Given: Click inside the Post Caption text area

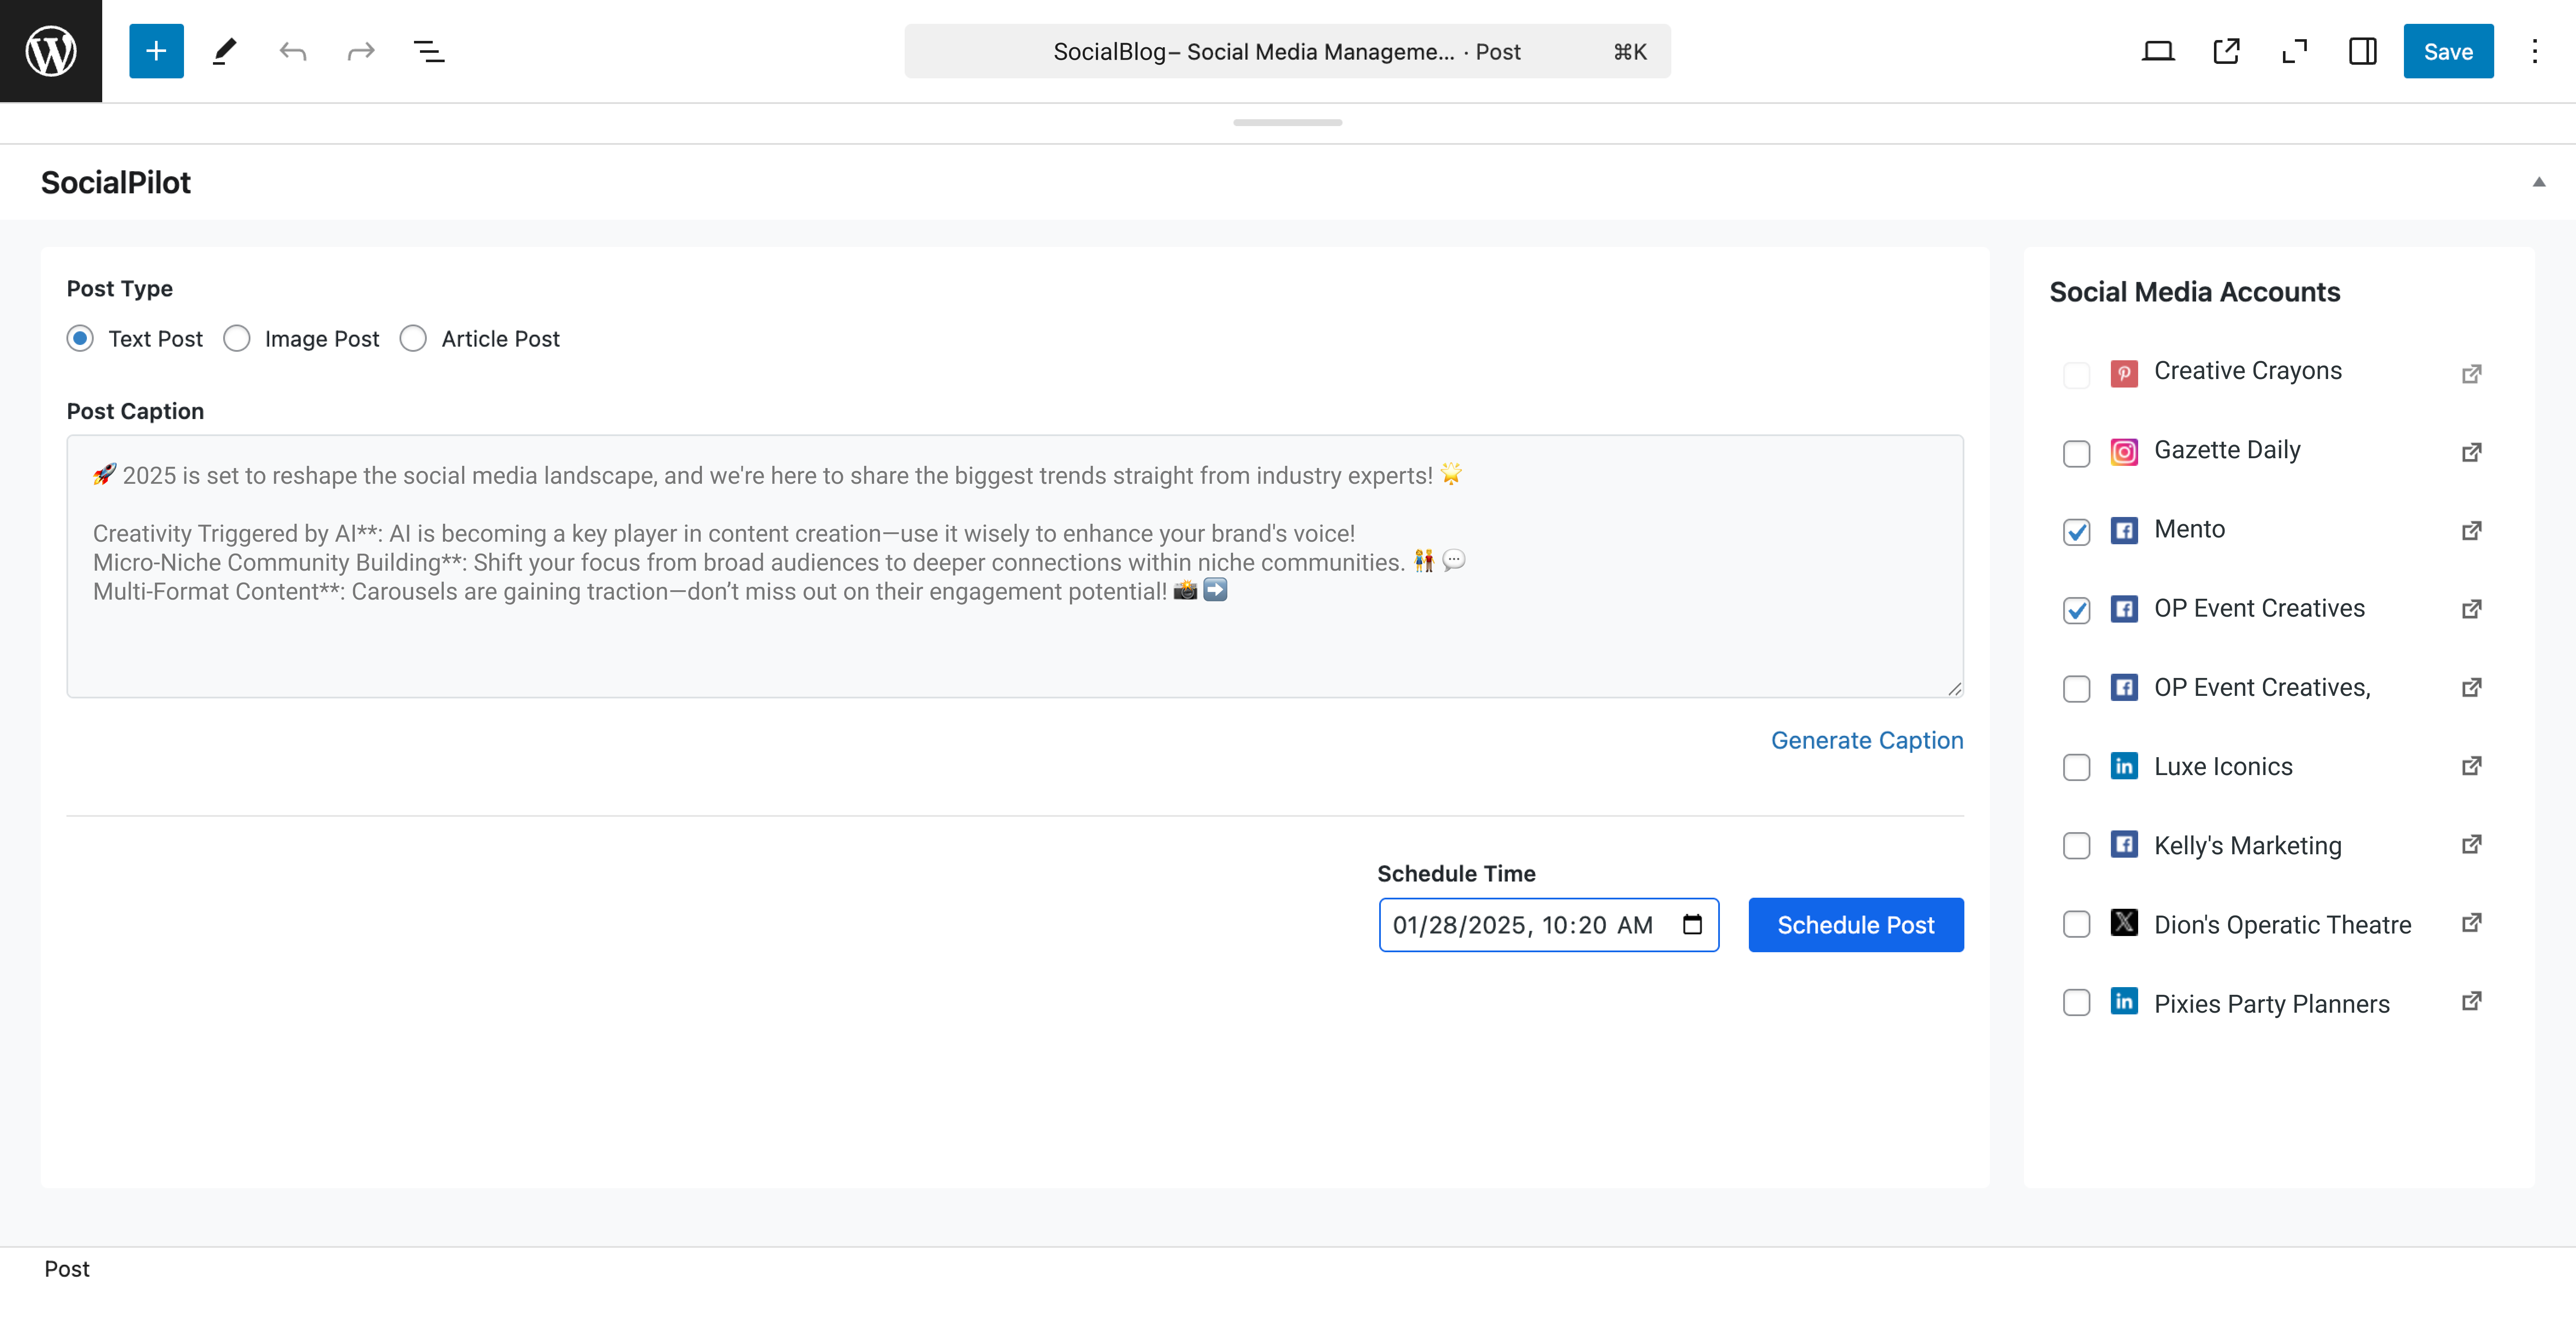Looking at the screenshot, I should (x=1015, y=566).
